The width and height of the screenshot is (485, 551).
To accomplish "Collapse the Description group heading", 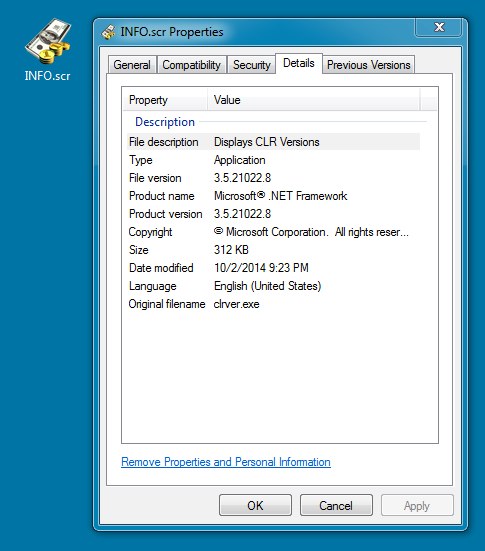I will click(x=165, y=122).
